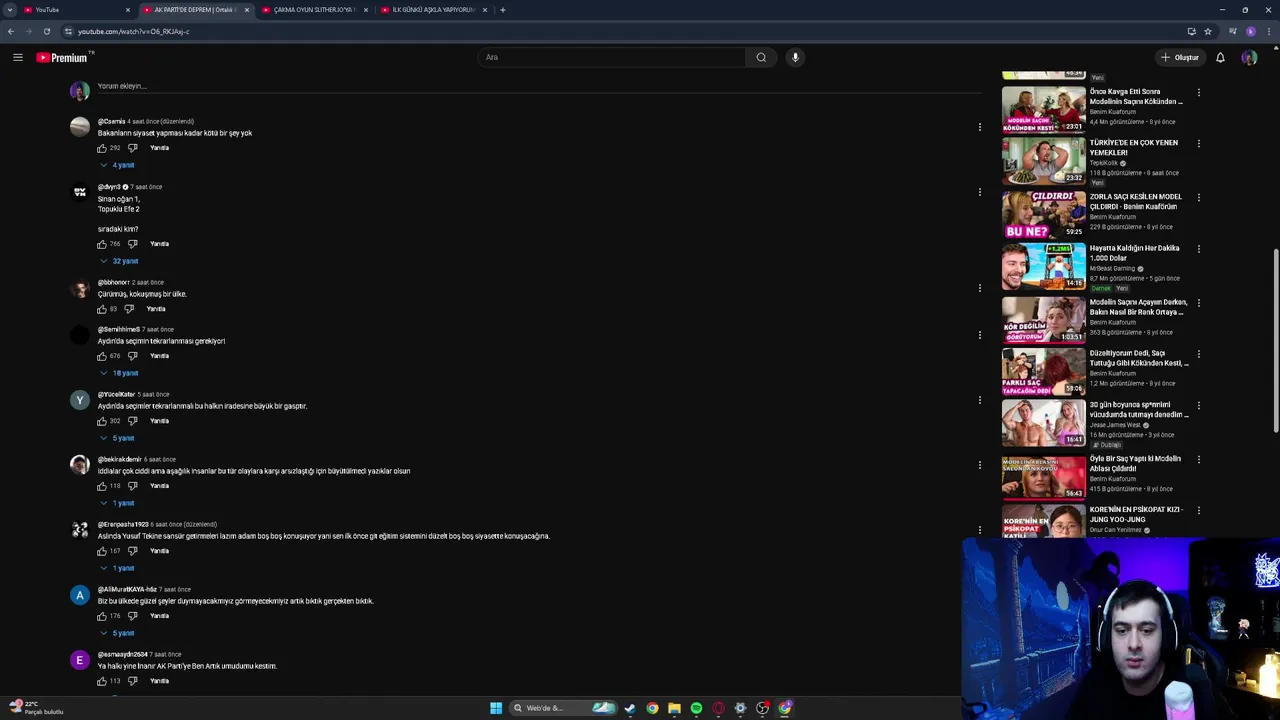Open the 'ZORLA SAÇI KESİLEN MODEL' video thumbnail

coord(1044,215)
